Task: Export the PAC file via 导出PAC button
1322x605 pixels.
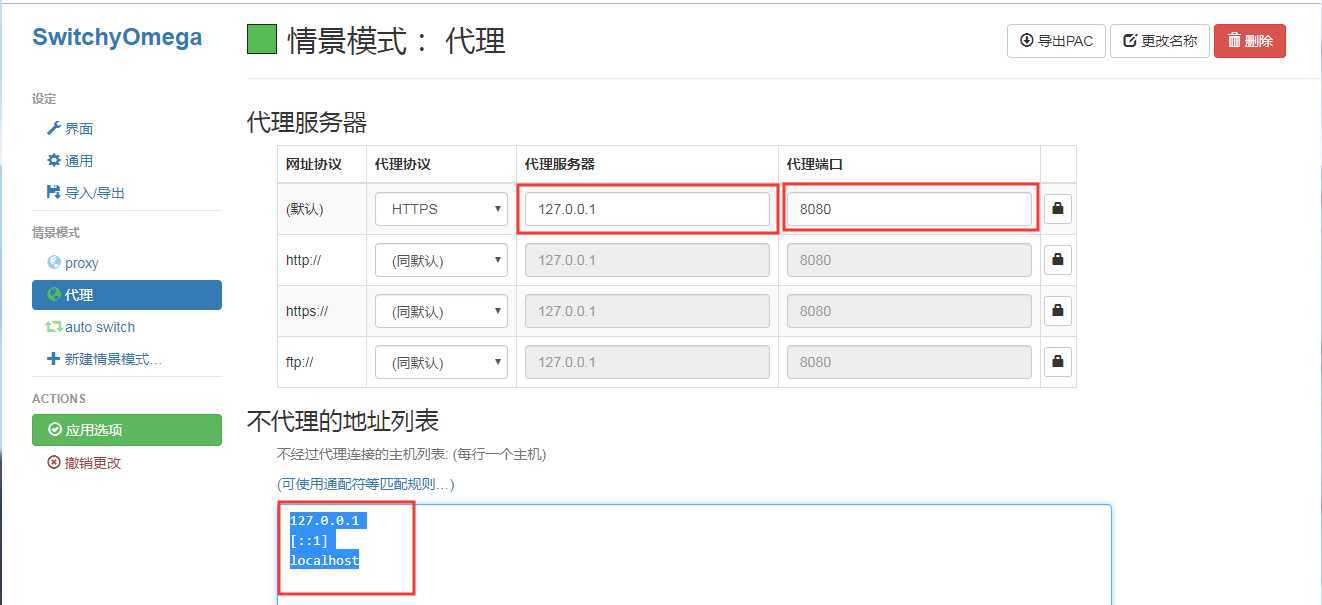Action: pos(1056,41)
